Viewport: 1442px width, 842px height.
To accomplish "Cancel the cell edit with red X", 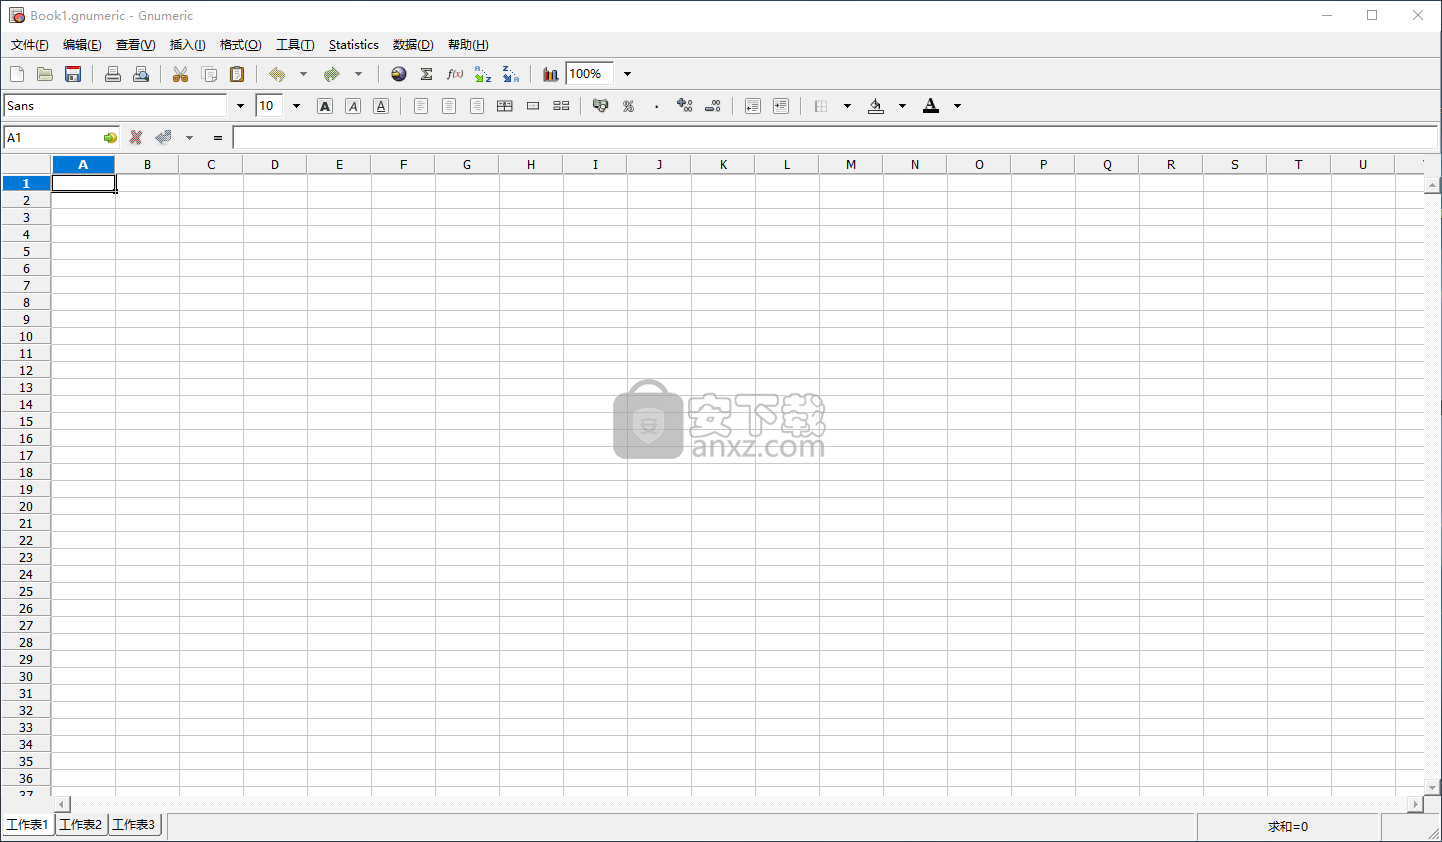I will click(136, 138).
